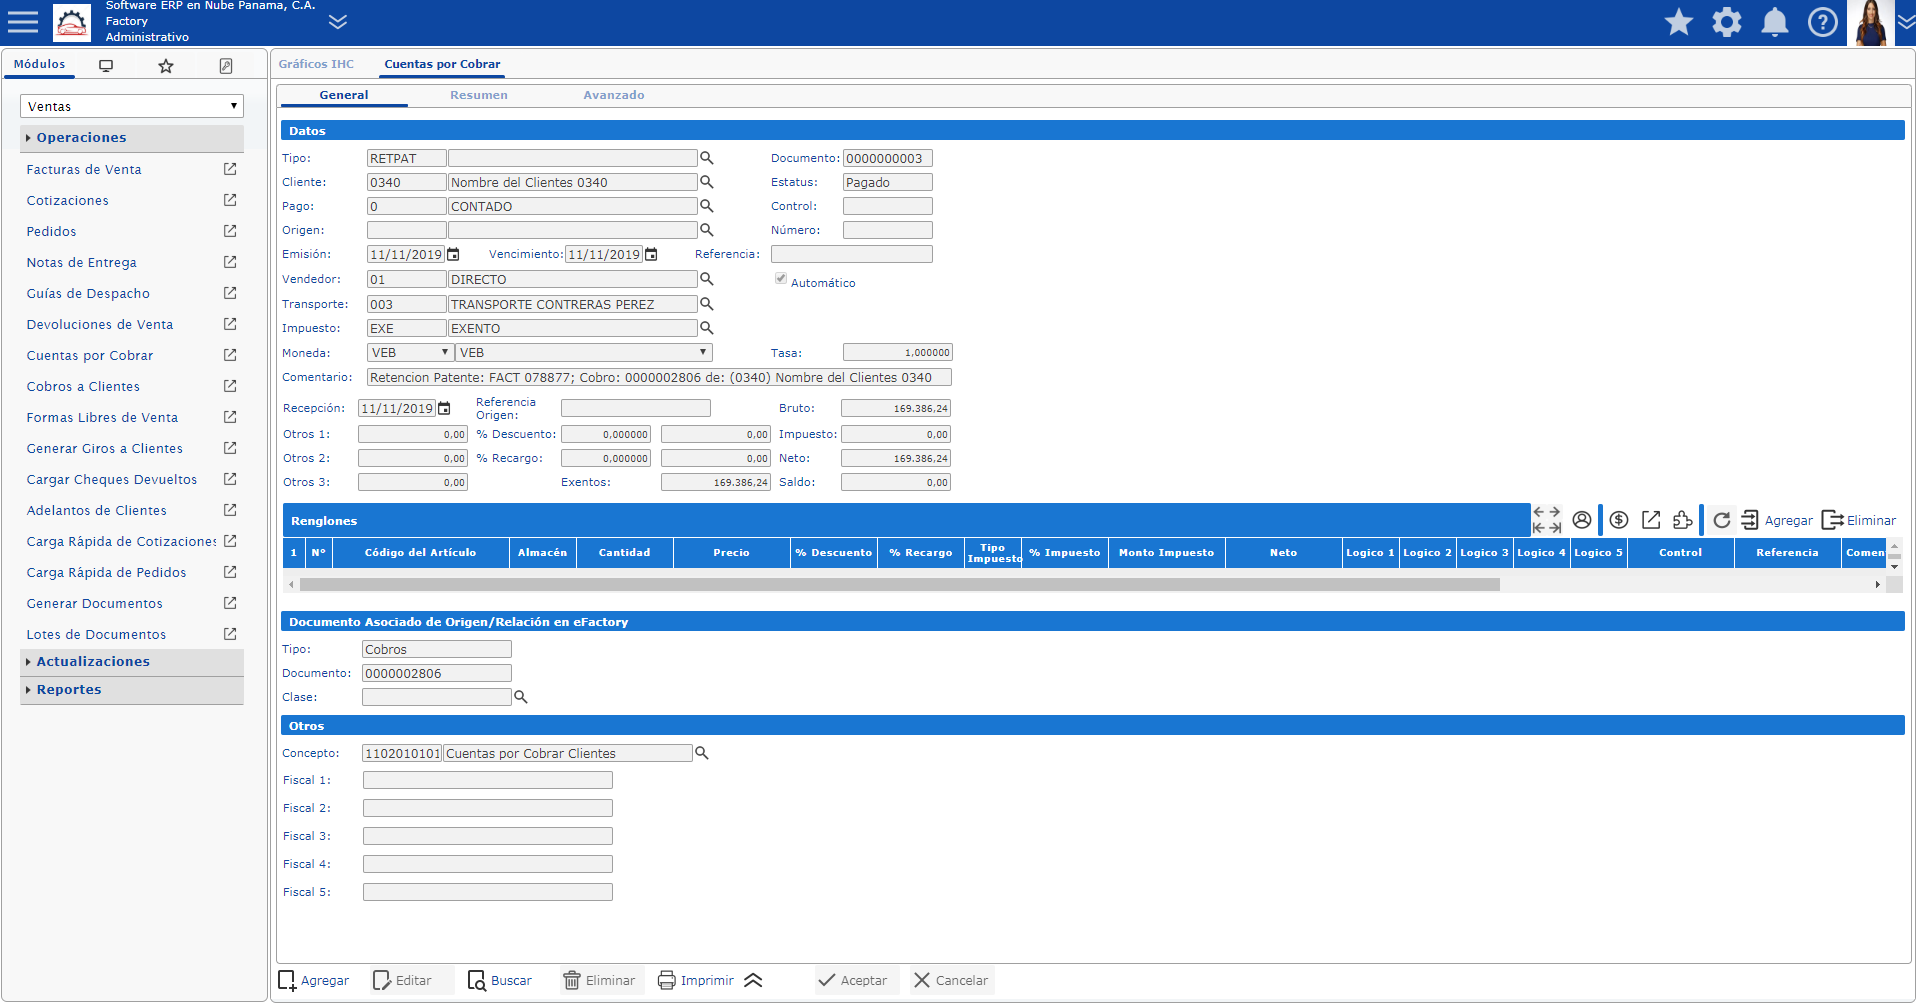The image size is (1916, 1003).
Task: Switch to the star favorites sidebar tab
Action: coord(166,66)
